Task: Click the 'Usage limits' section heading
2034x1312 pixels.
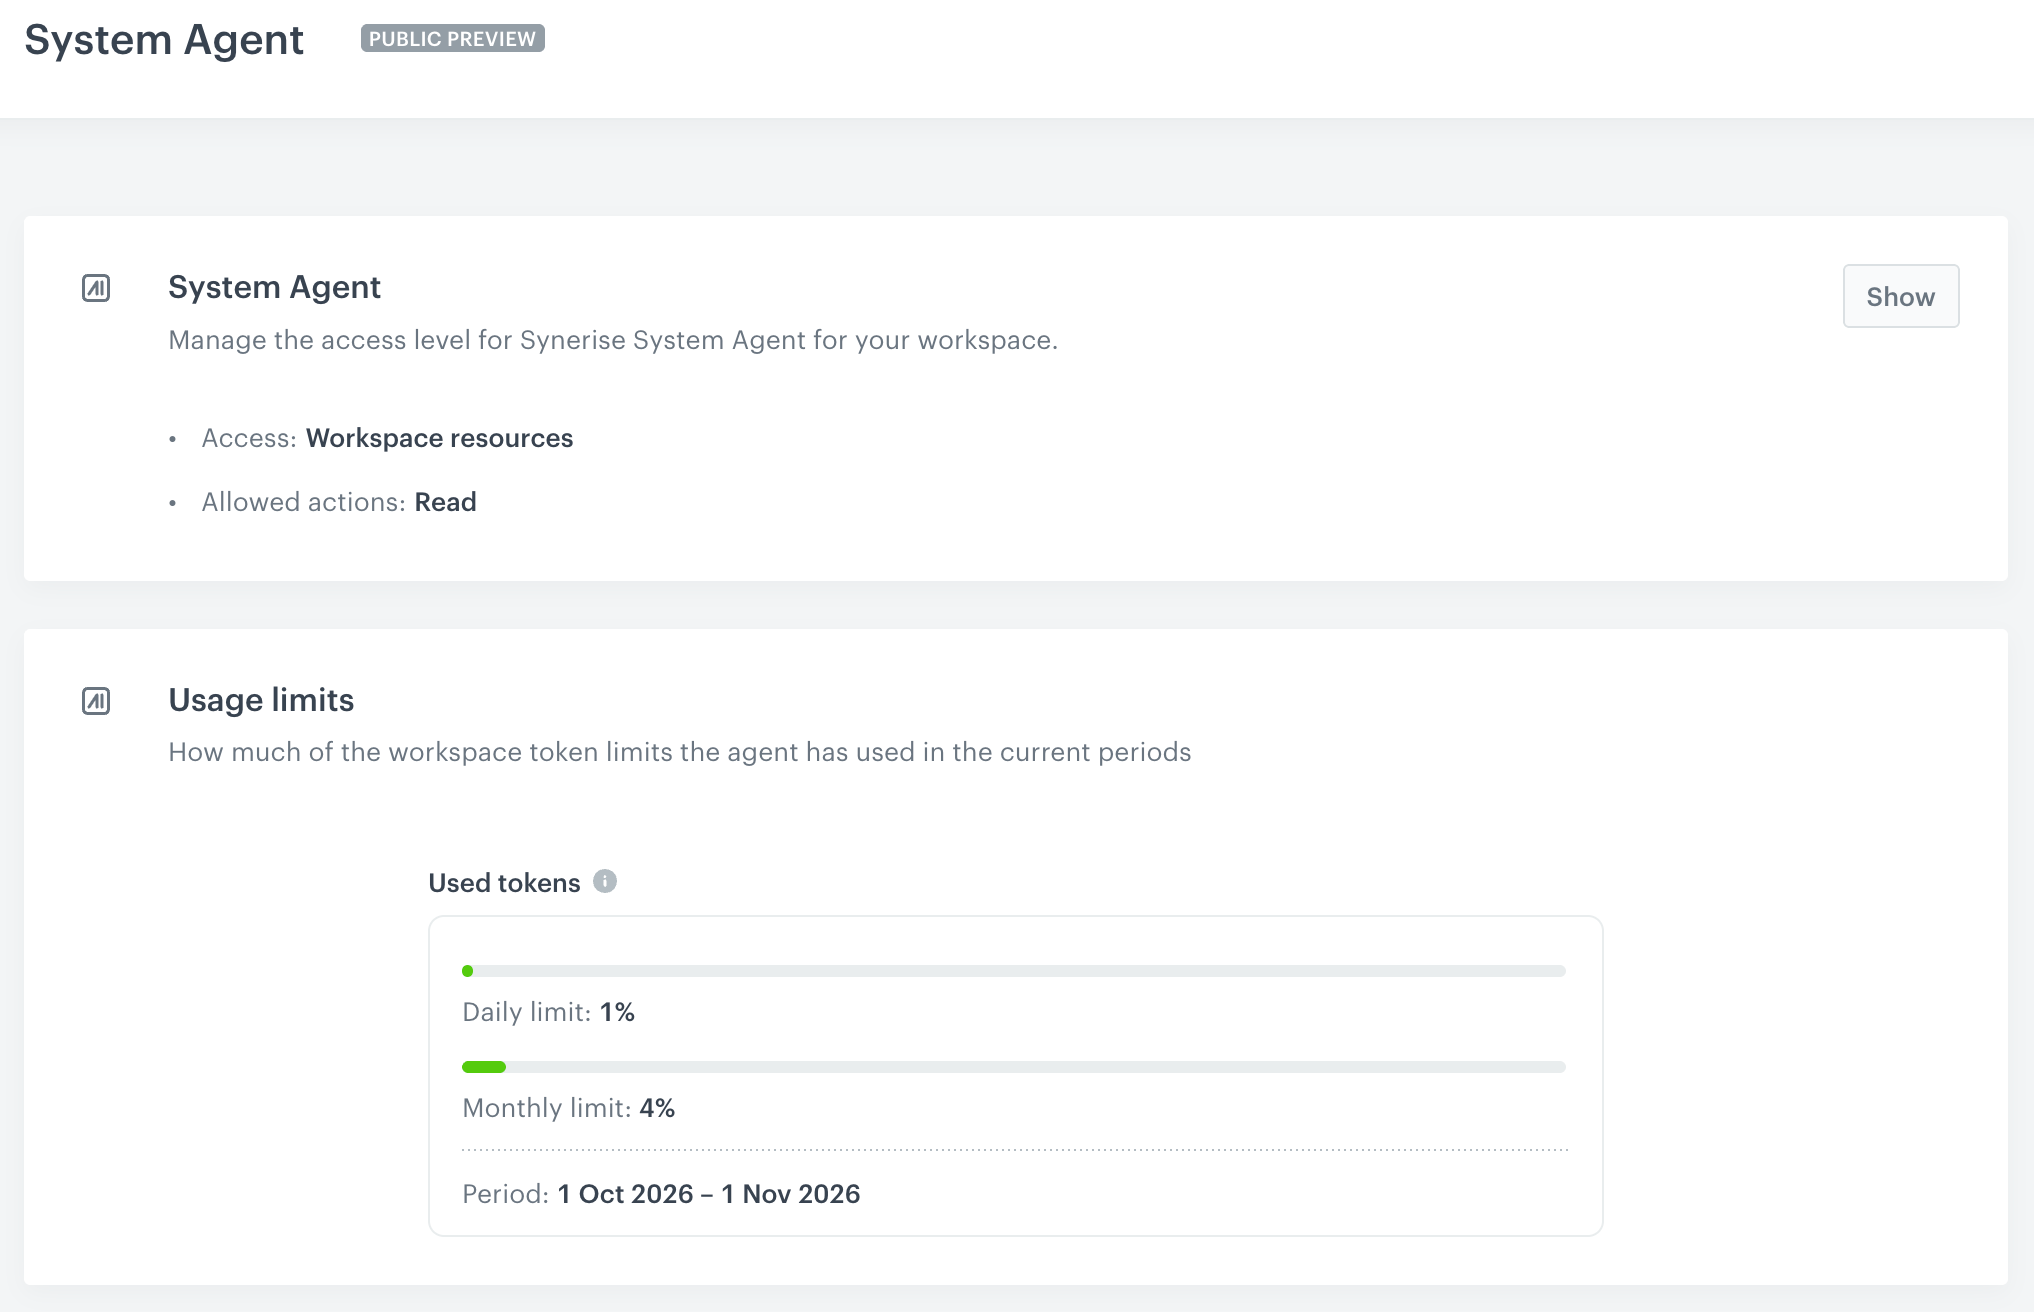Action: pyautogui.click(x=261, y=700)
